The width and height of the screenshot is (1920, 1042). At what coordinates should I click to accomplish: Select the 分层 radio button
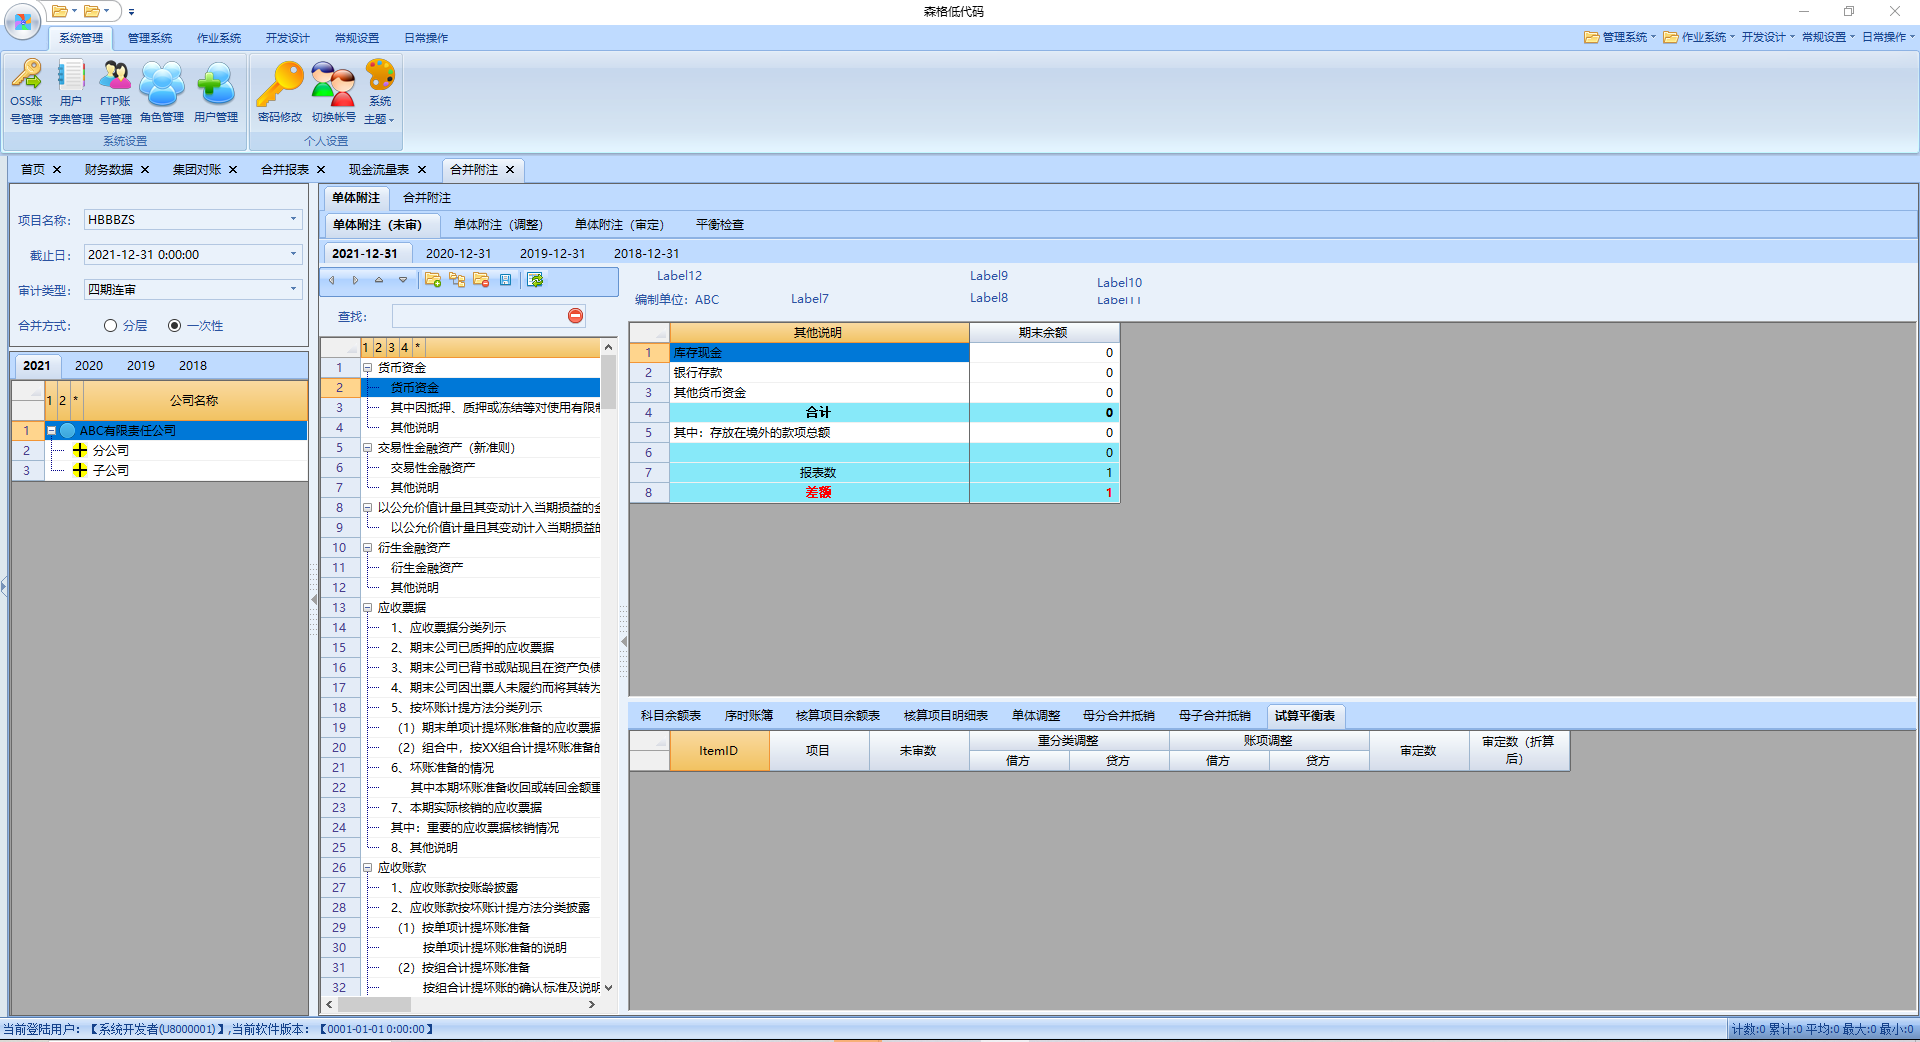coord(111,326)
